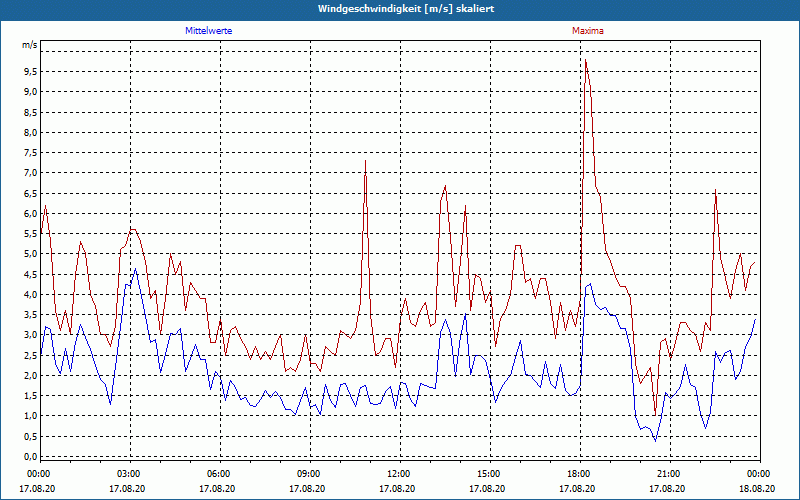Select the '17.08.20' date under 21:00
The image size is (800, 500).
[667, 489]
